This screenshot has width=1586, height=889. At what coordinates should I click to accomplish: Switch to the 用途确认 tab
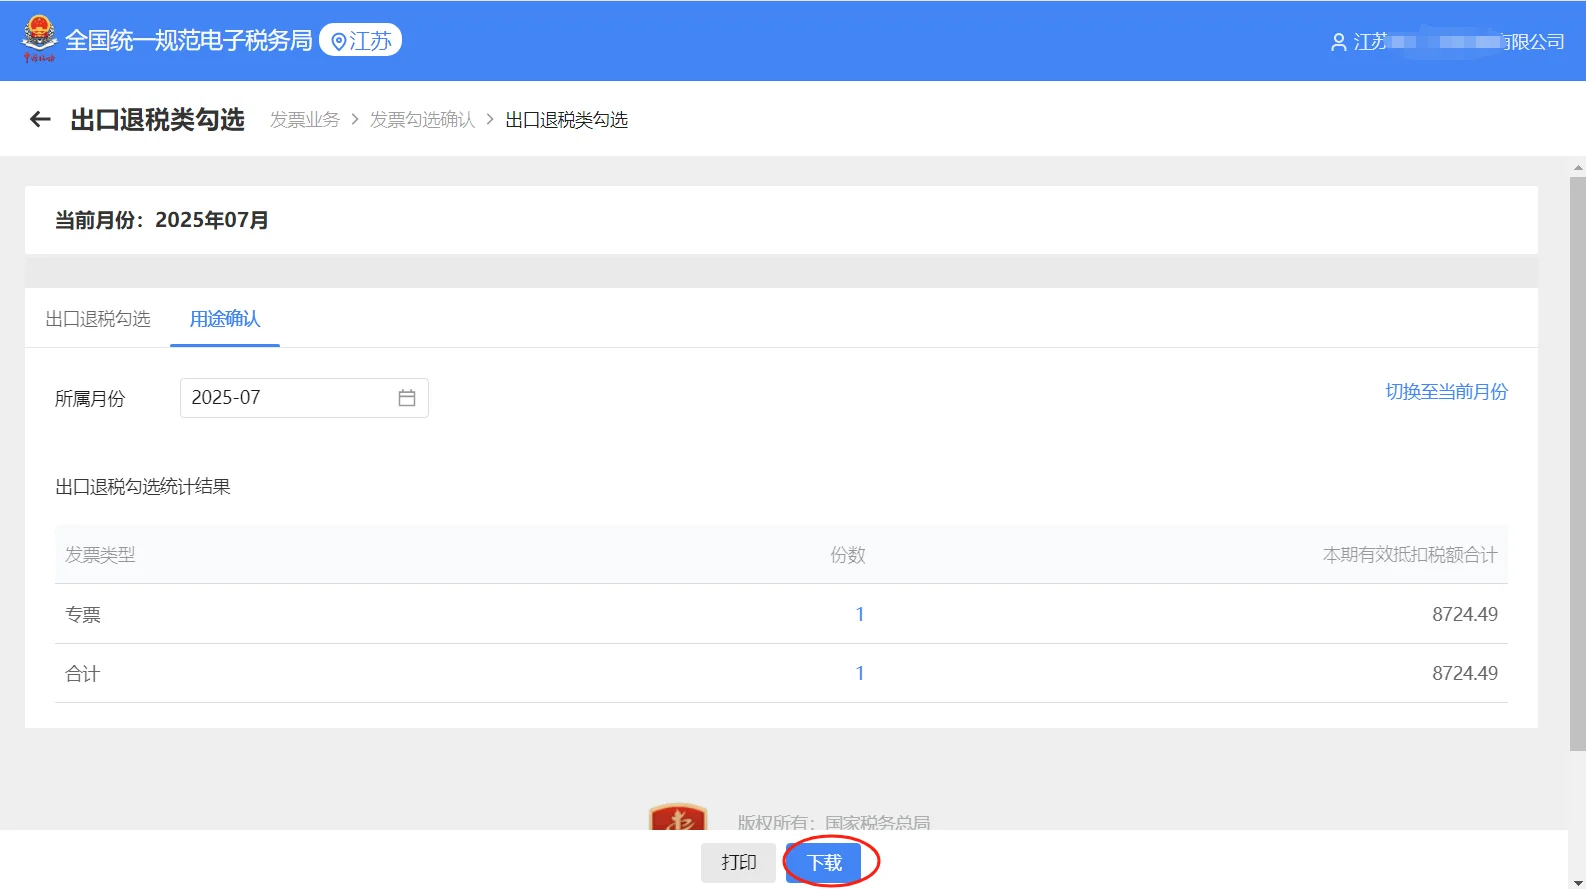pos(225,319)
